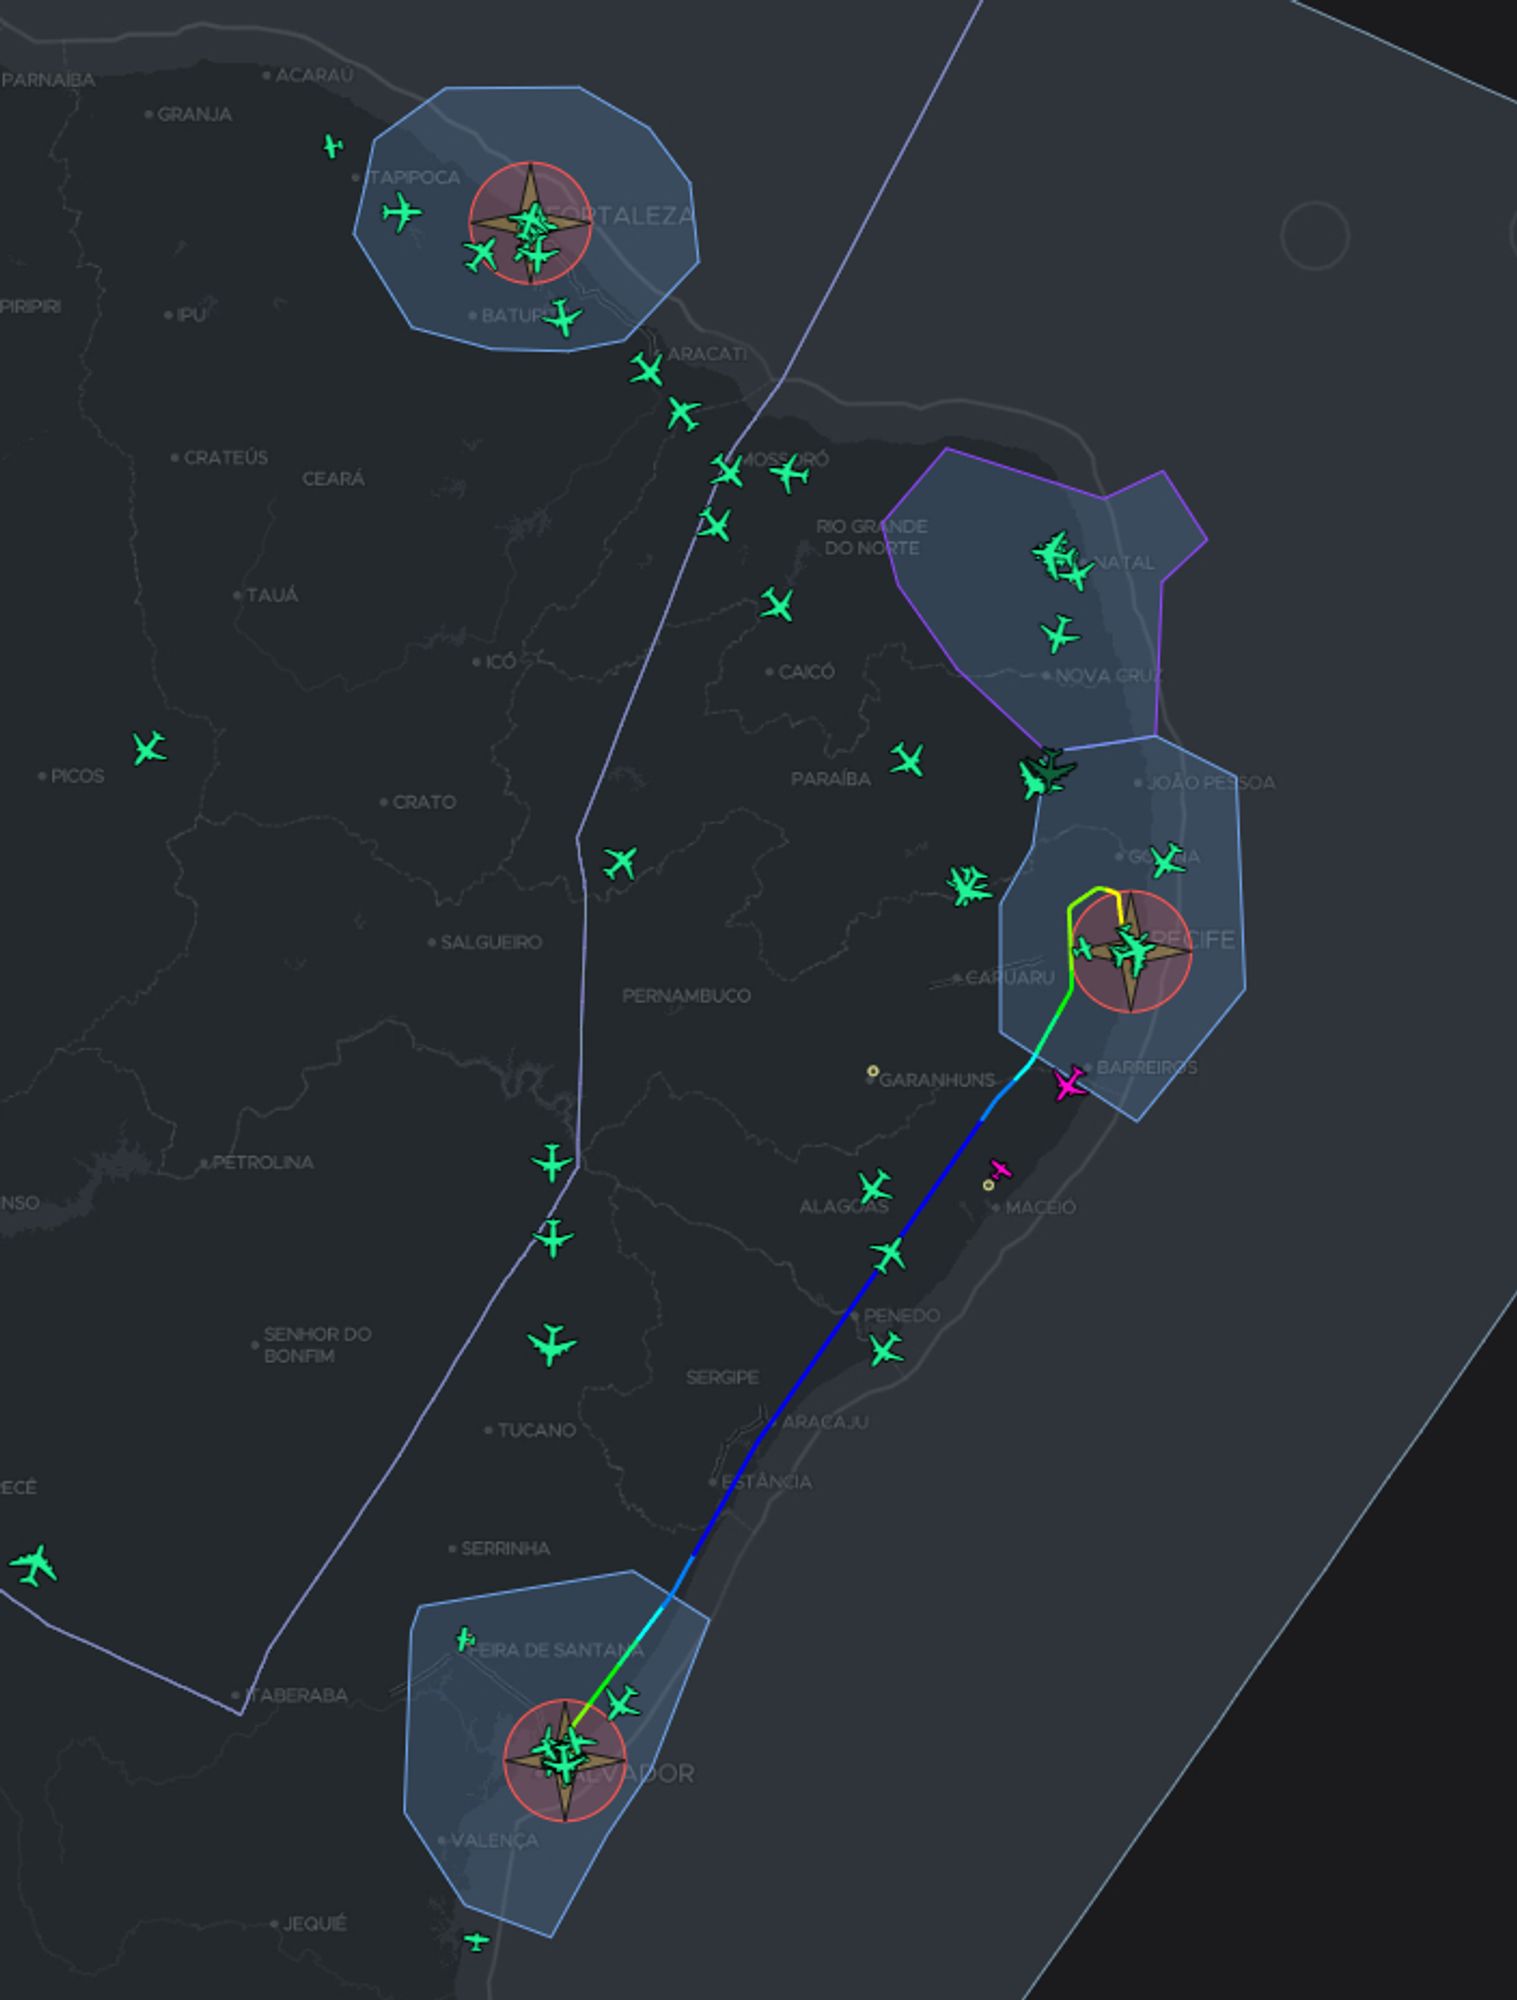
Task: Click the aircraft next to Batur label
Action: [x=563, y=318]
